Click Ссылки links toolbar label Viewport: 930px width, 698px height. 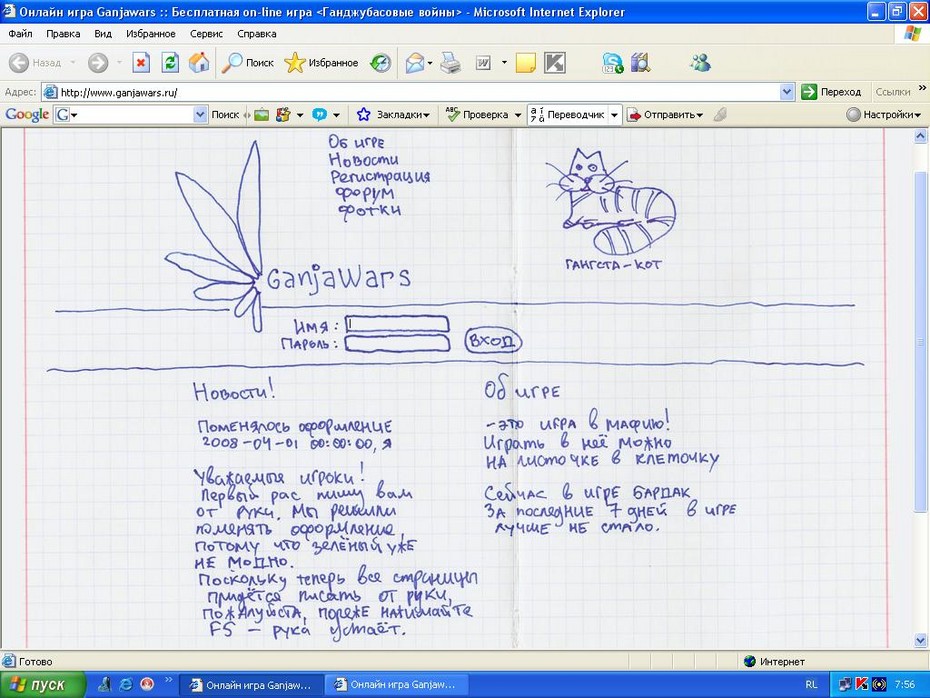coord(893,92)
